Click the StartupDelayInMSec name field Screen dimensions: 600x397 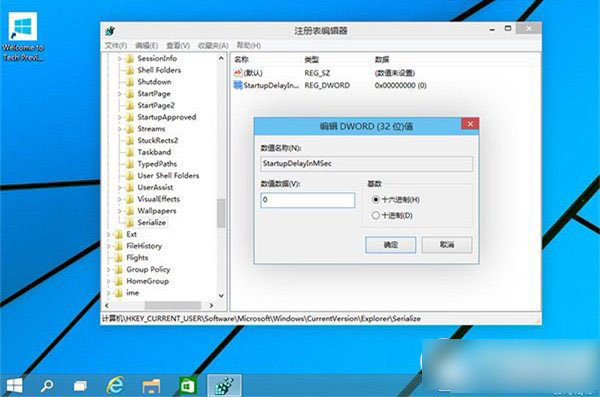pyautogui.click(x=367, y=163)
